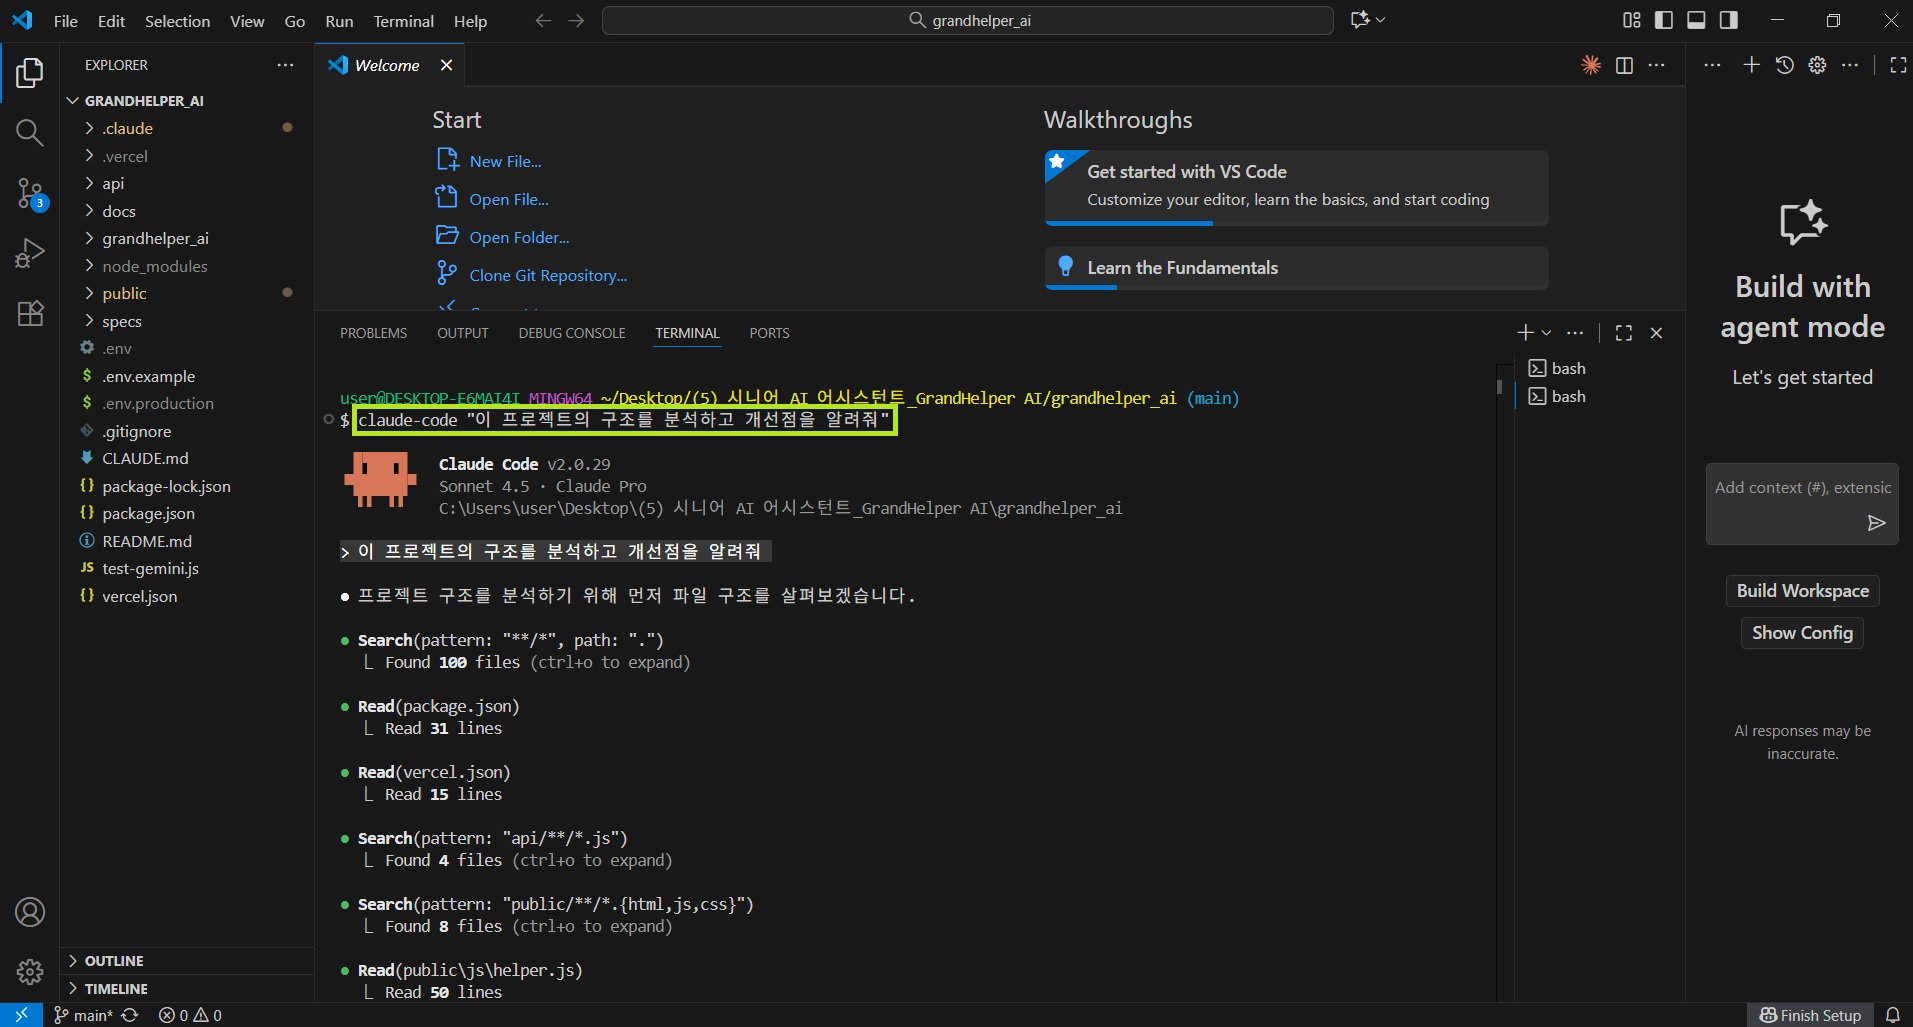Expand the .claude folder
Screen dimensions: 1913x1027
point(128,128)
